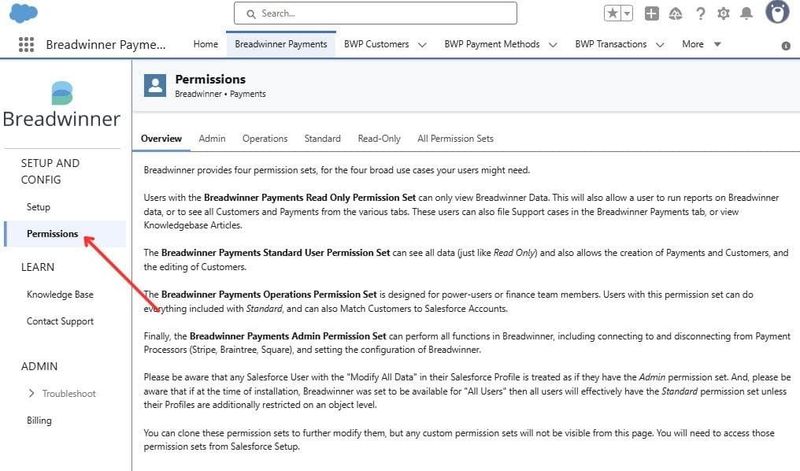The width and height of the screenshot is (800, 471).
Task: Go to the Home navigation tab
Action: tap(205, 45)
